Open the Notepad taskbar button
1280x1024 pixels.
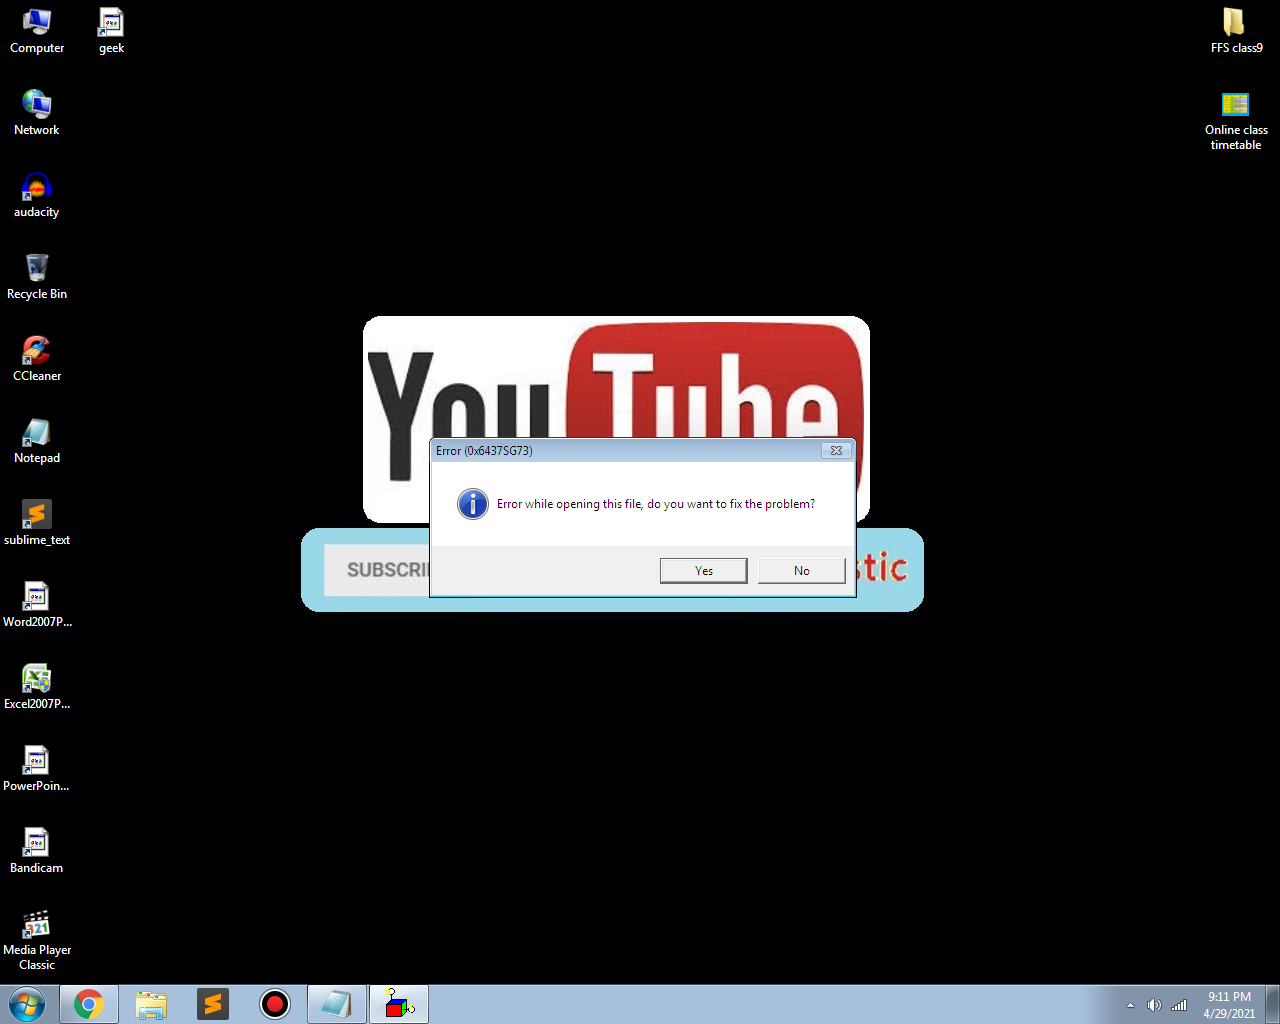point(337,1004)
